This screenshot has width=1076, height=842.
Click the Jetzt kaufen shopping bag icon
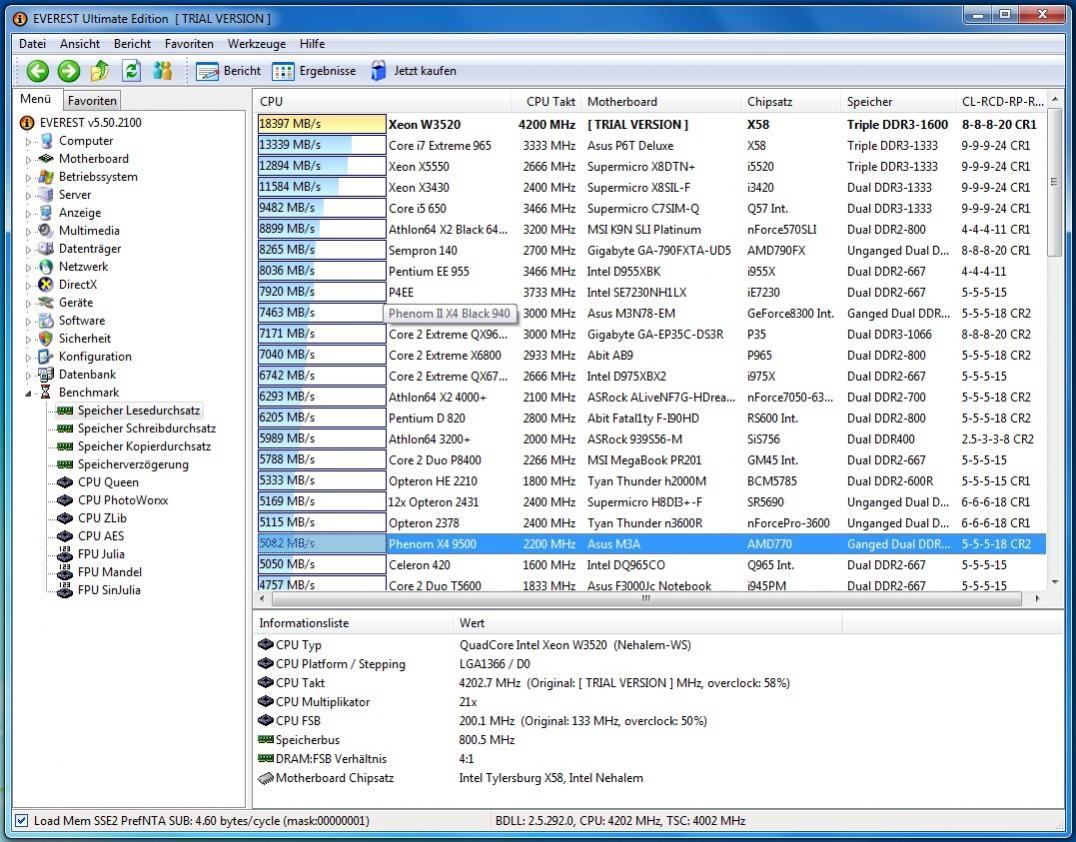tap(378, 71)
